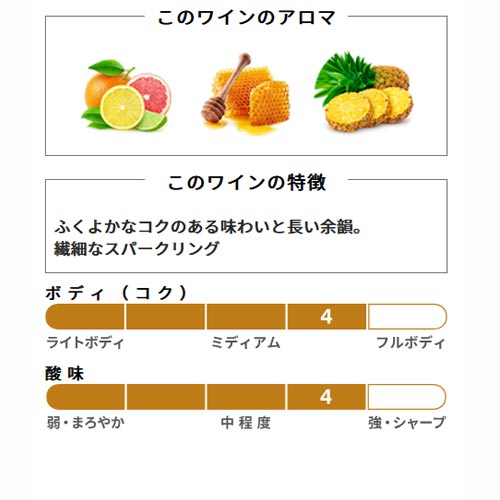The width and height of the screenshot is (500, 500).
Task: Click the 弱・まろやか acidity label
Action: [x=86, y=423]
